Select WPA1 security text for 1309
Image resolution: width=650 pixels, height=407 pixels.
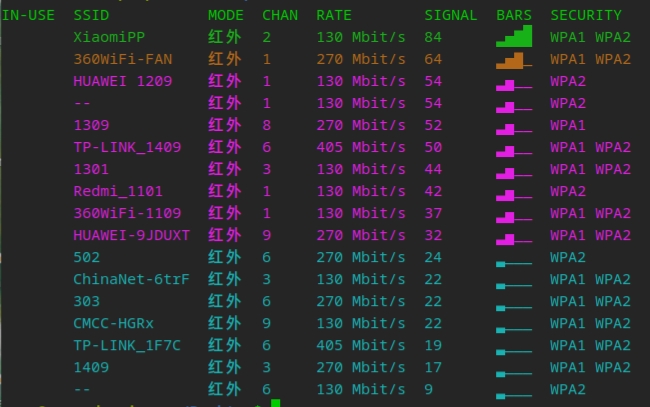(568, 125)
